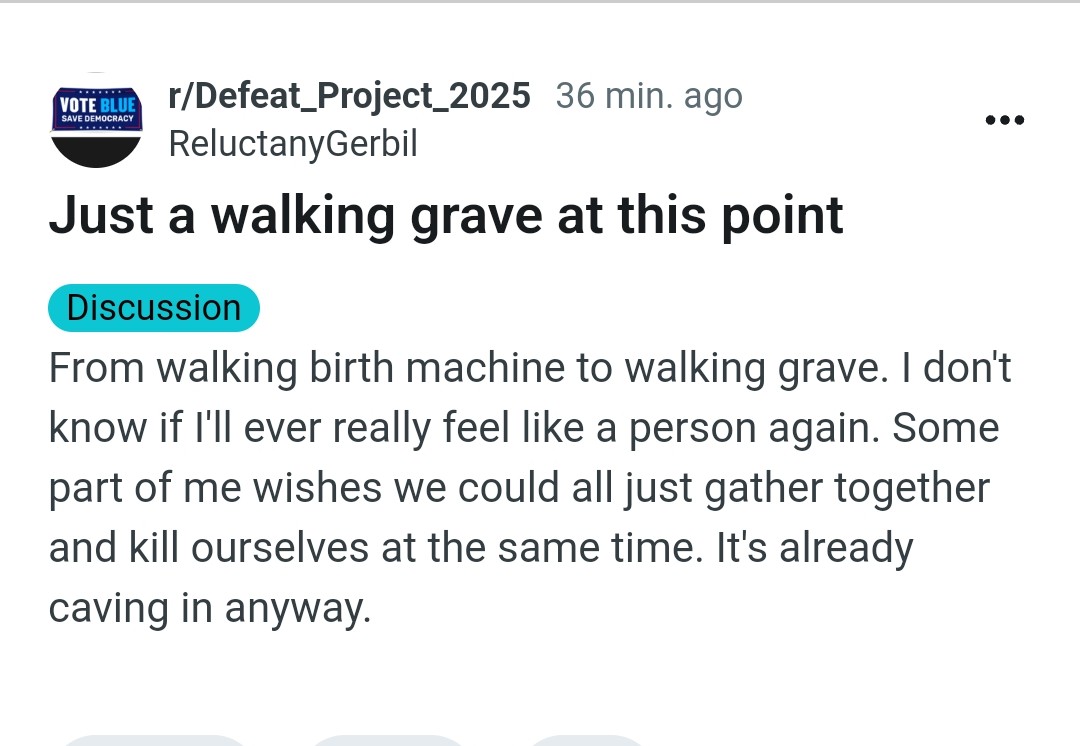Click the Vote Blue subreddit avatar
The height and width of the screenshot is (746, 1080).
[96, 120]
